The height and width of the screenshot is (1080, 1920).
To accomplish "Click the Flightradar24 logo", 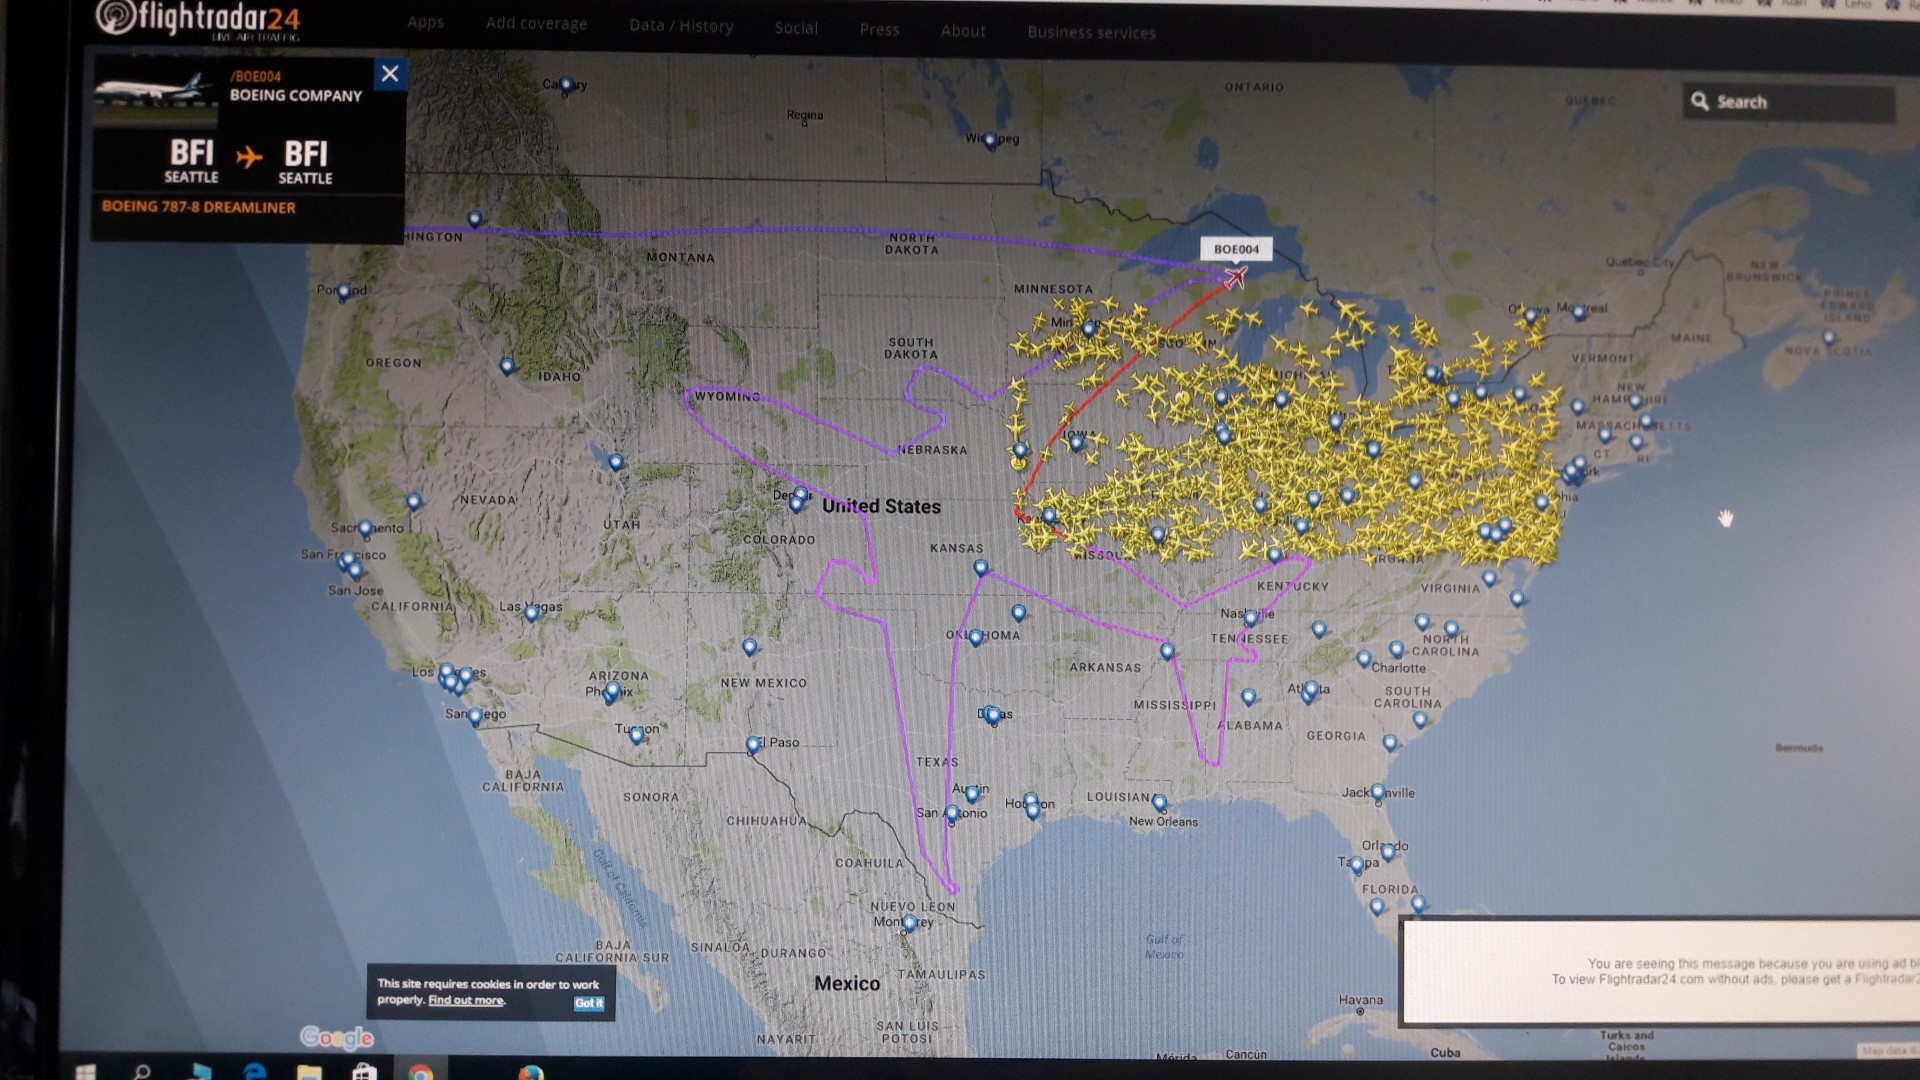I will 198,20.
